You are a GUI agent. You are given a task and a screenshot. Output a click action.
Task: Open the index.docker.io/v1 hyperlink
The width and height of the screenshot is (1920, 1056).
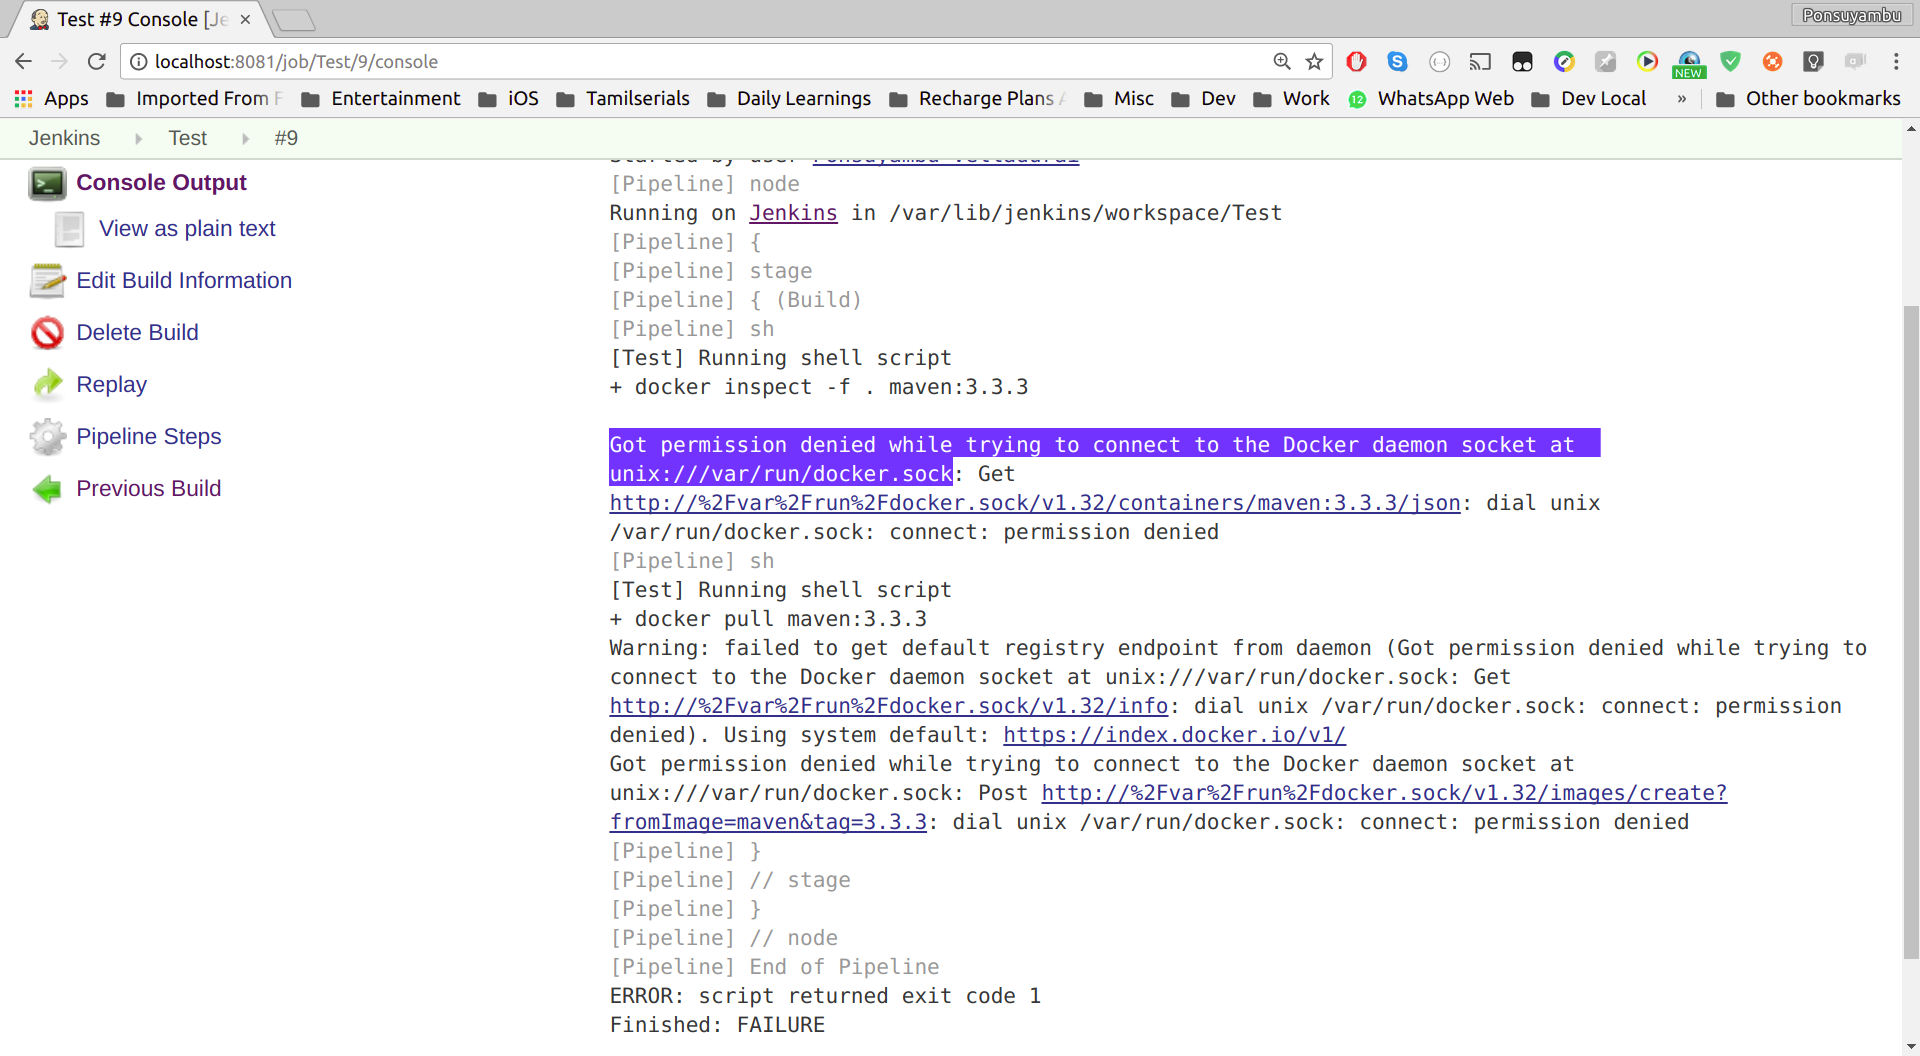(1174, 735)
